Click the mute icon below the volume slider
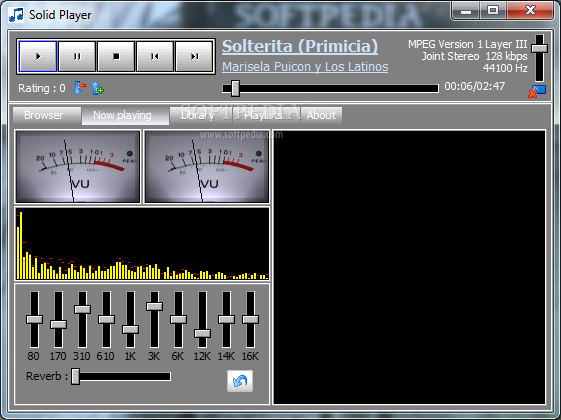The height and width of the screenshot is (420, 561). [537, 92]
